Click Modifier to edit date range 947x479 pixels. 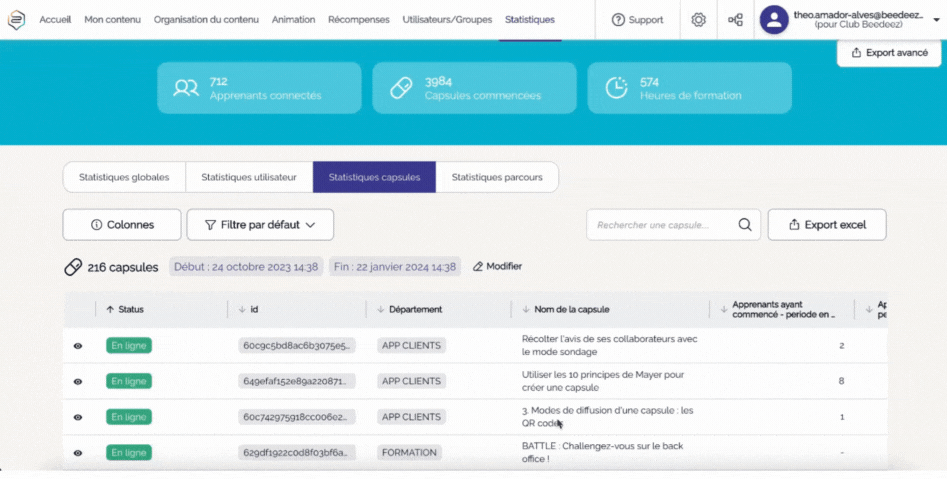[497, 267]
